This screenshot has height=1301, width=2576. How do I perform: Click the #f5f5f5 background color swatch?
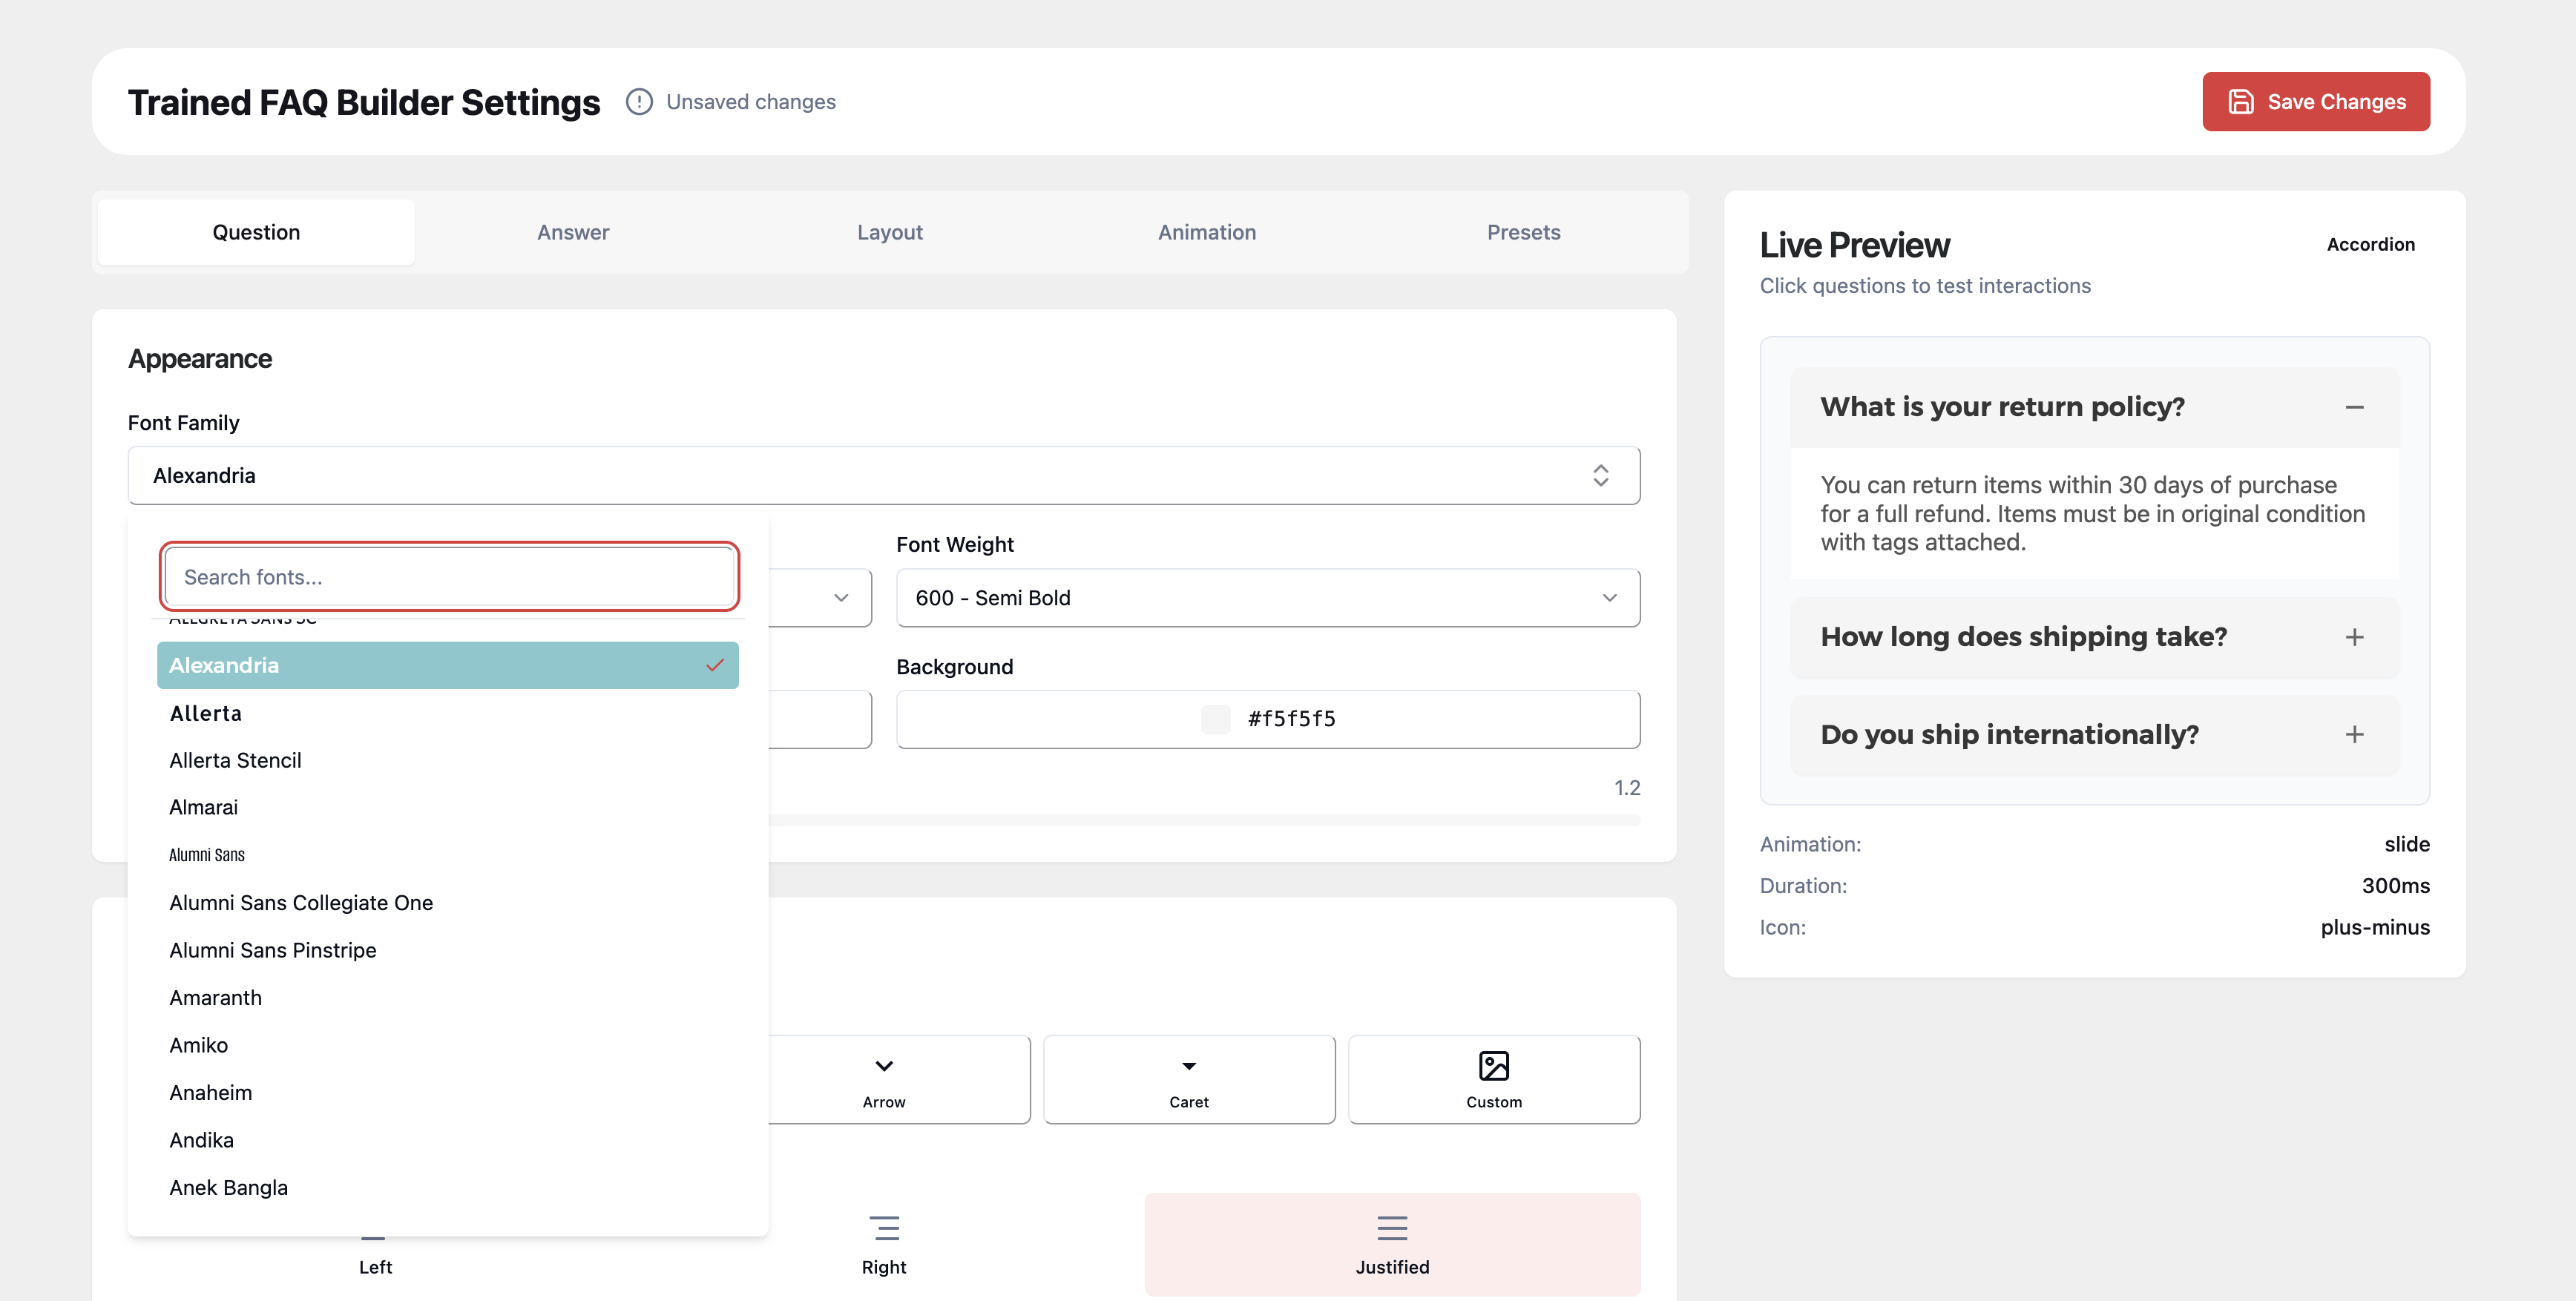pos(1215,719)
